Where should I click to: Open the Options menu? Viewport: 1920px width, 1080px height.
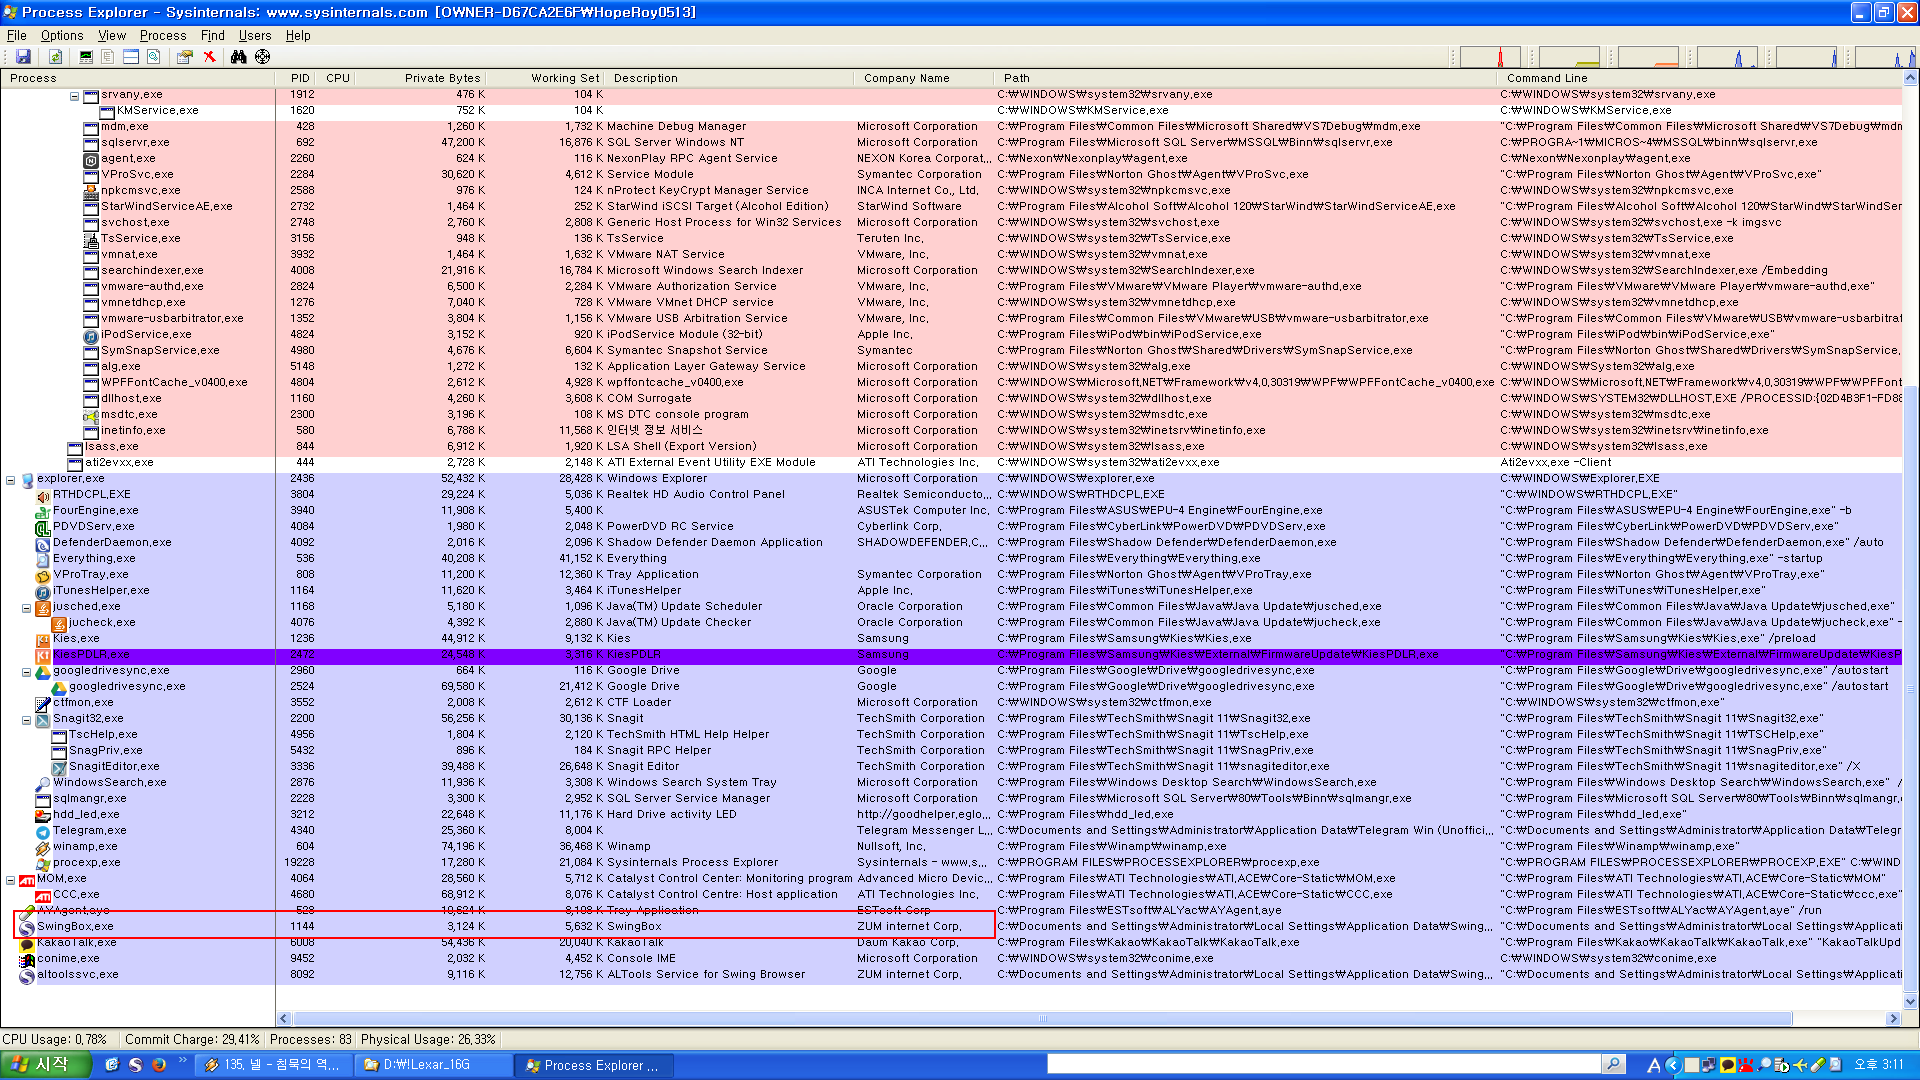[x=62, y=35]
